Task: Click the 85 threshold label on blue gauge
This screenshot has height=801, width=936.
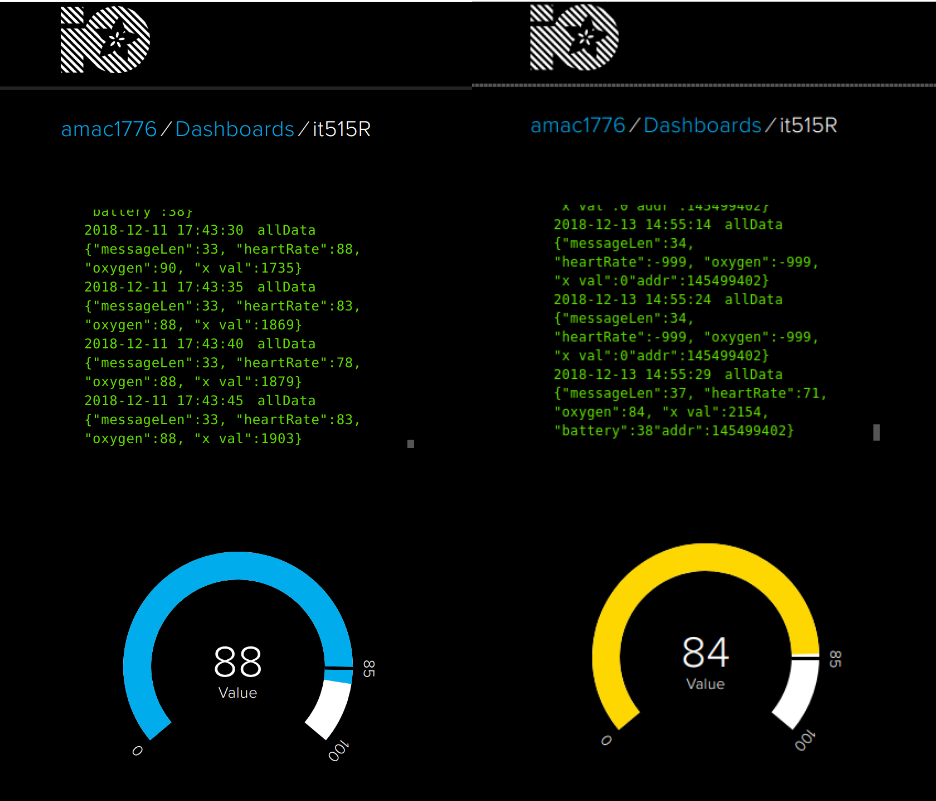Action: tap(369, 668)
